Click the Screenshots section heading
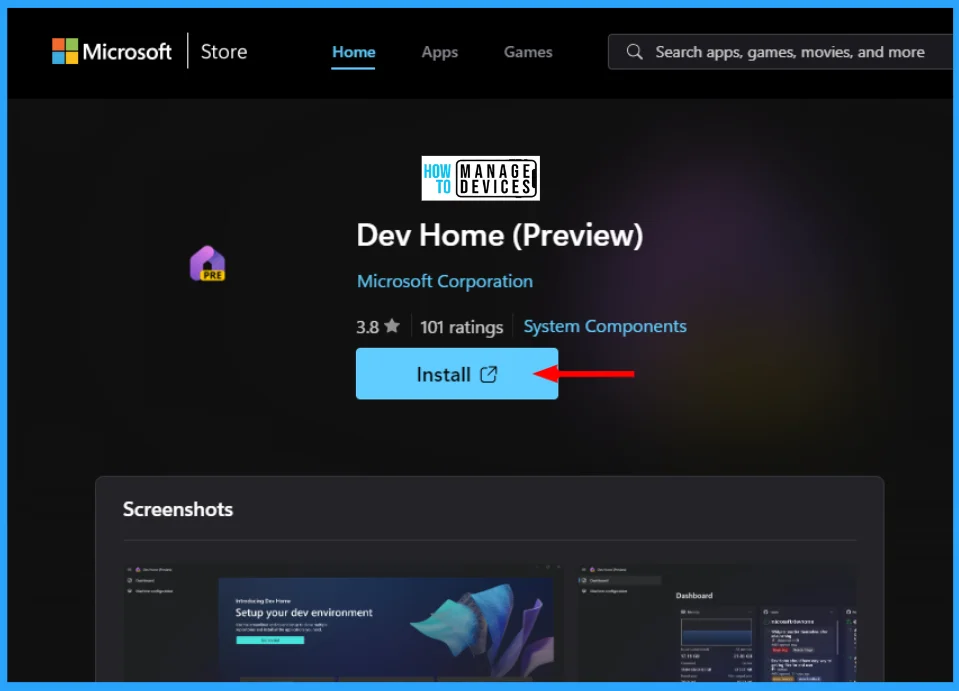The image size is (959, 691). [x=177, y=509]
